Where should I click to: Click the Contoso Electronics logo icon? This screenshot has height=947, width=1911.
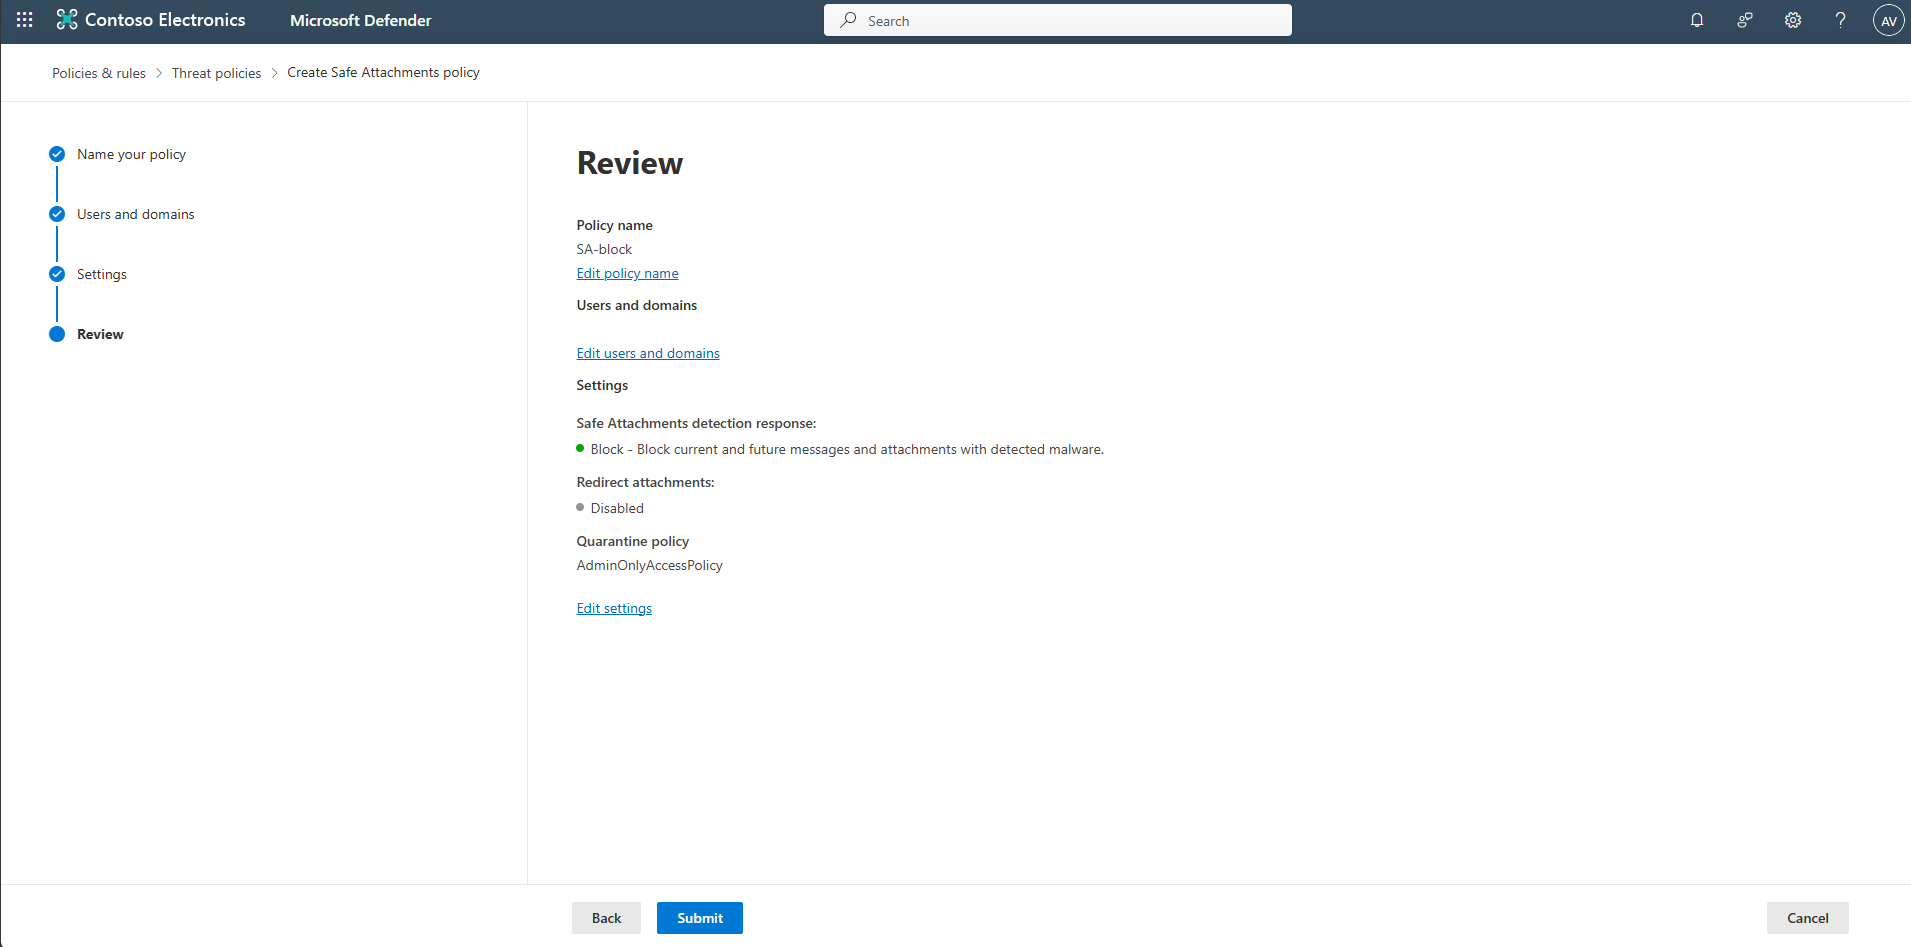(x=67, y=20)
